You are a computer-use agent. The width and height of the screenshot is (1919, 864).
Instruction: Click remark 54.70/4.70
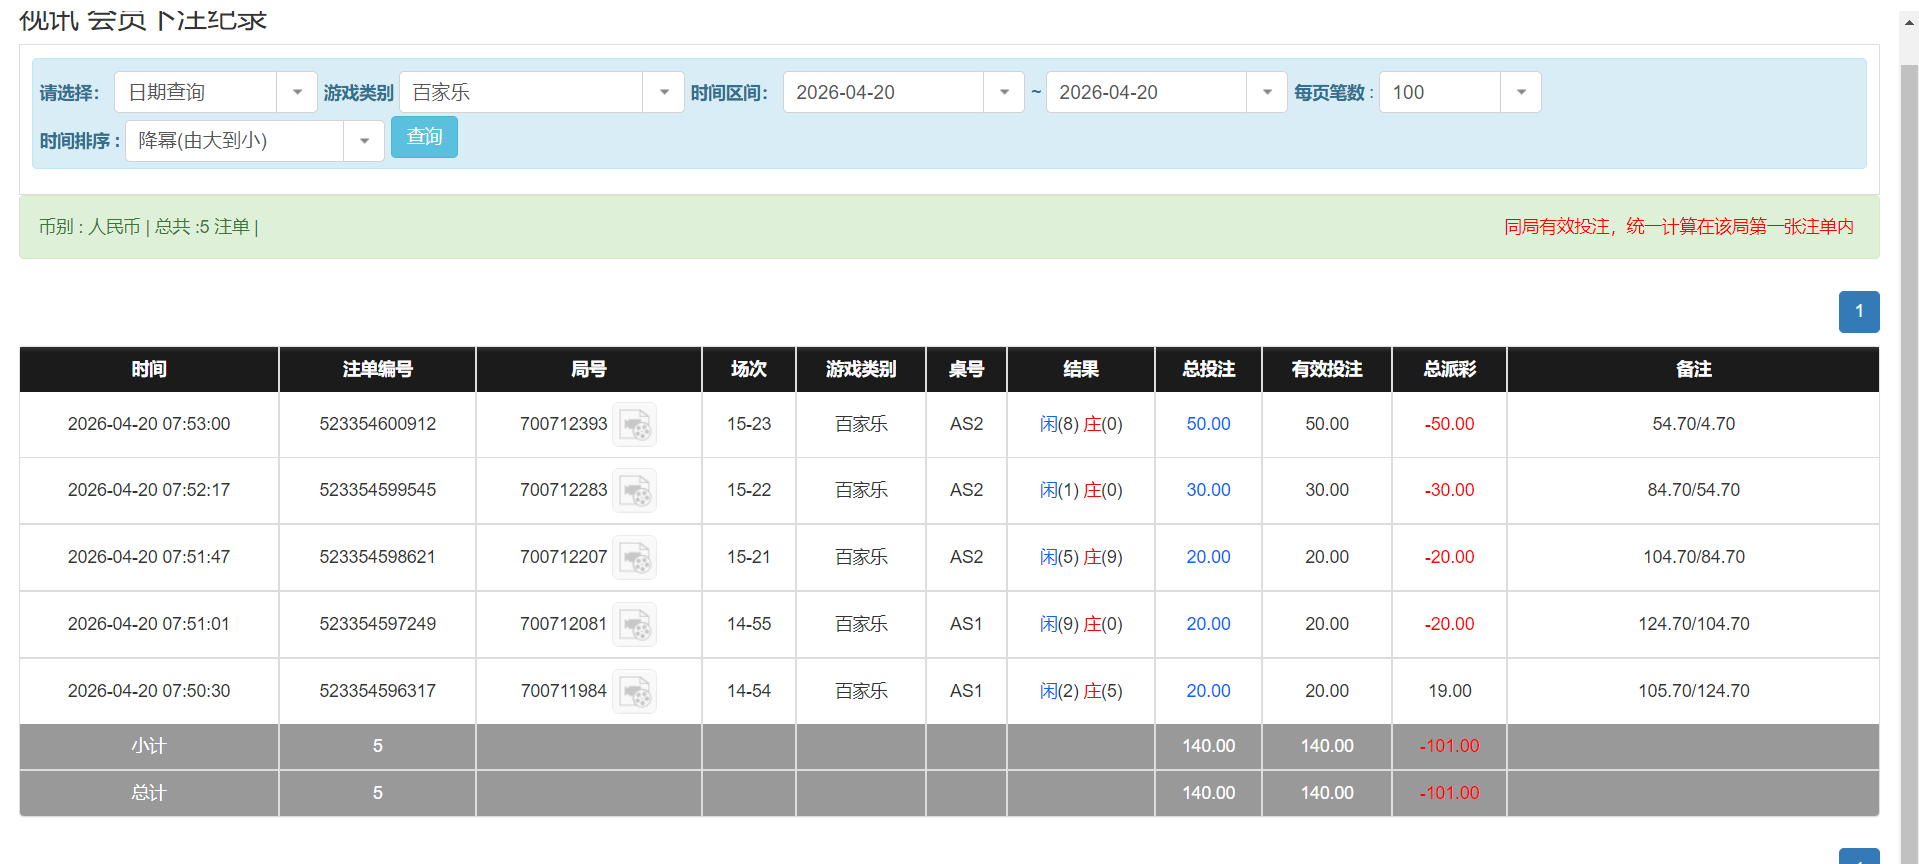(1694, 424)
